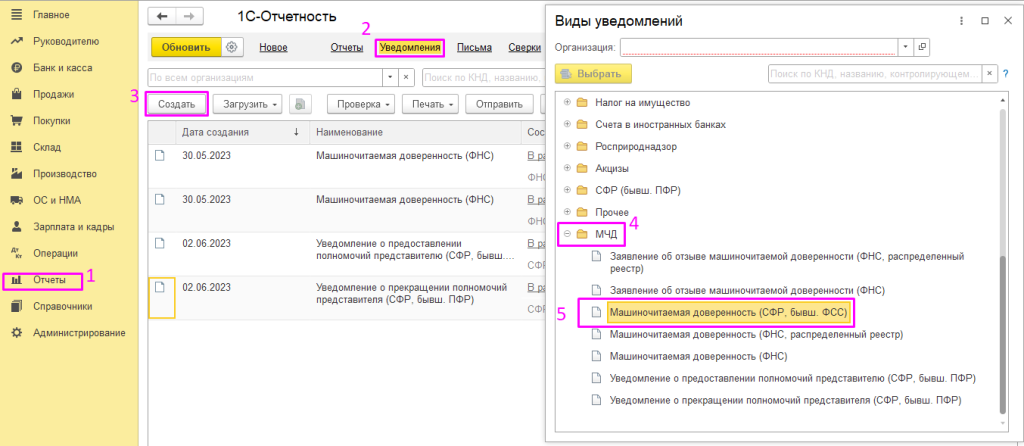1024x446 pixels.
Task: Click the back navigation arrow
Action: (163, 16)
